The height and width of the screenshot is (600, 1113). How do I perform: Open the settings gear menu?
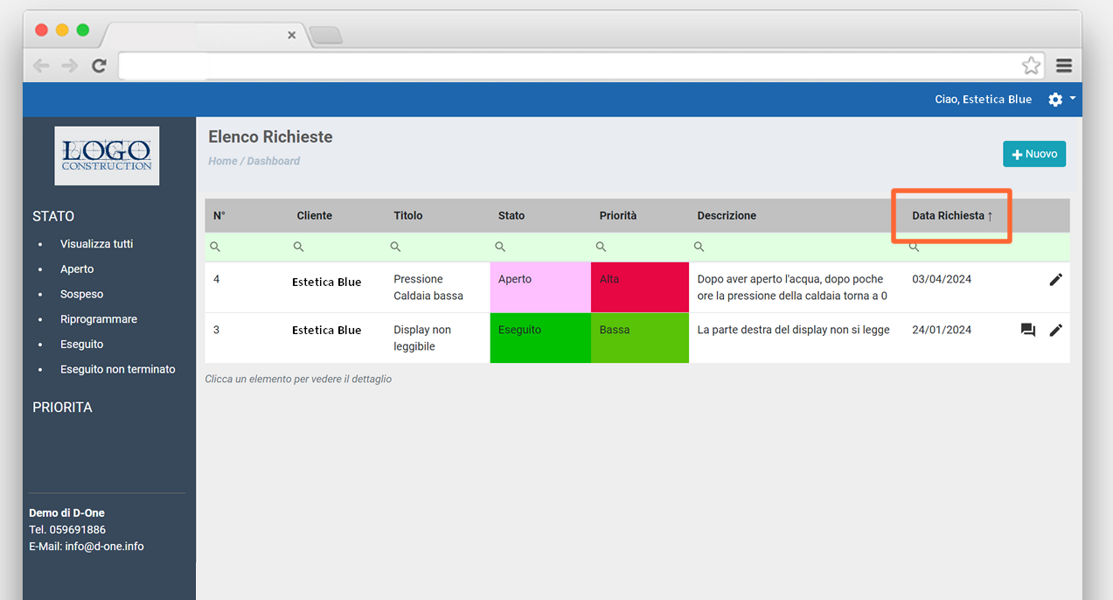[1056, 100]
